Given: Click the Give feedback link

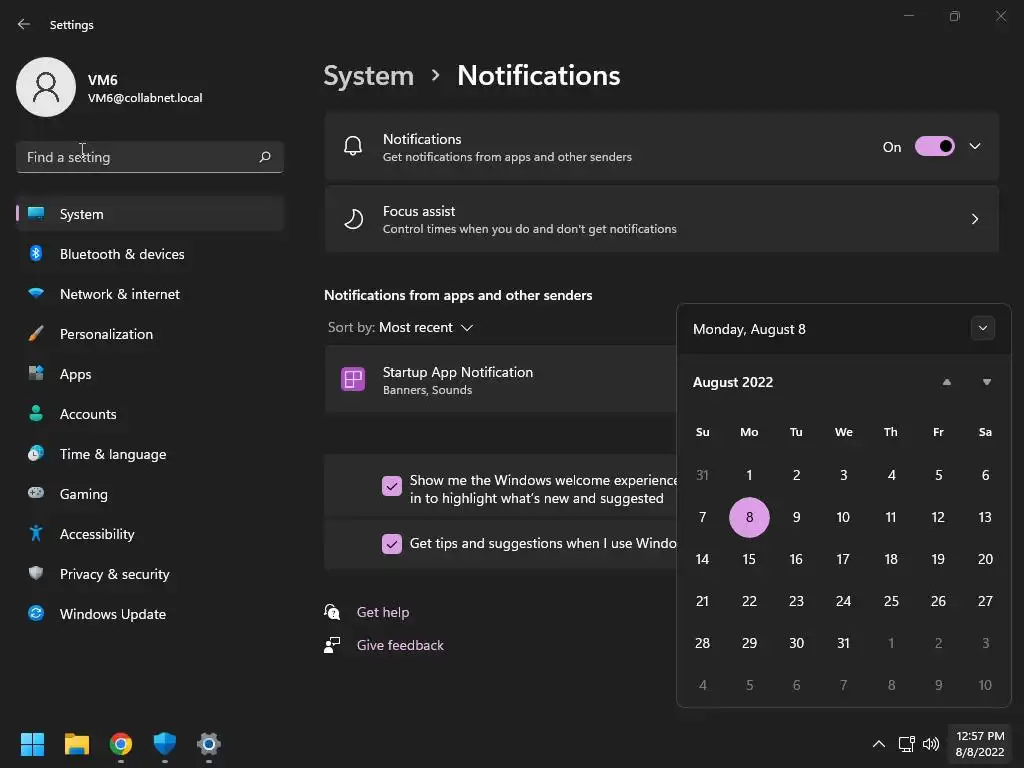Looking at the screenshot, I should pos(400,645).
